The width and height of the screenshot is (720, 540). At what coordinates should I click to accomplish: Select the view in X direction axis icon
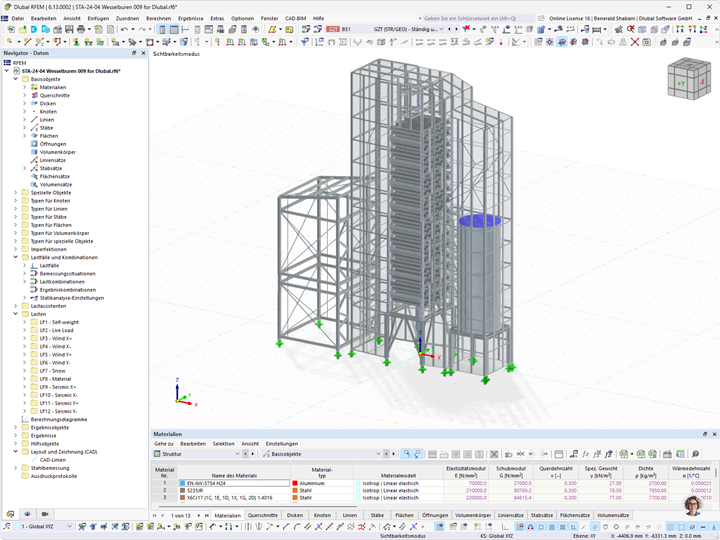680,29
